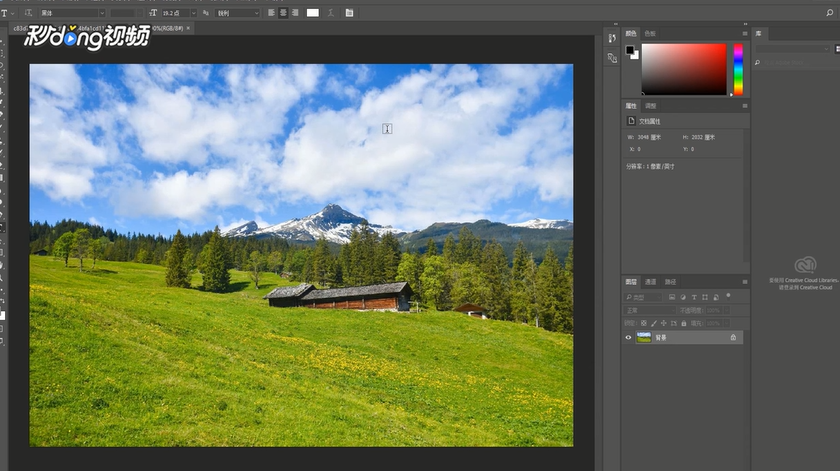
Task: Filter layers by adjustment layers
Action: tap(683, 297)
